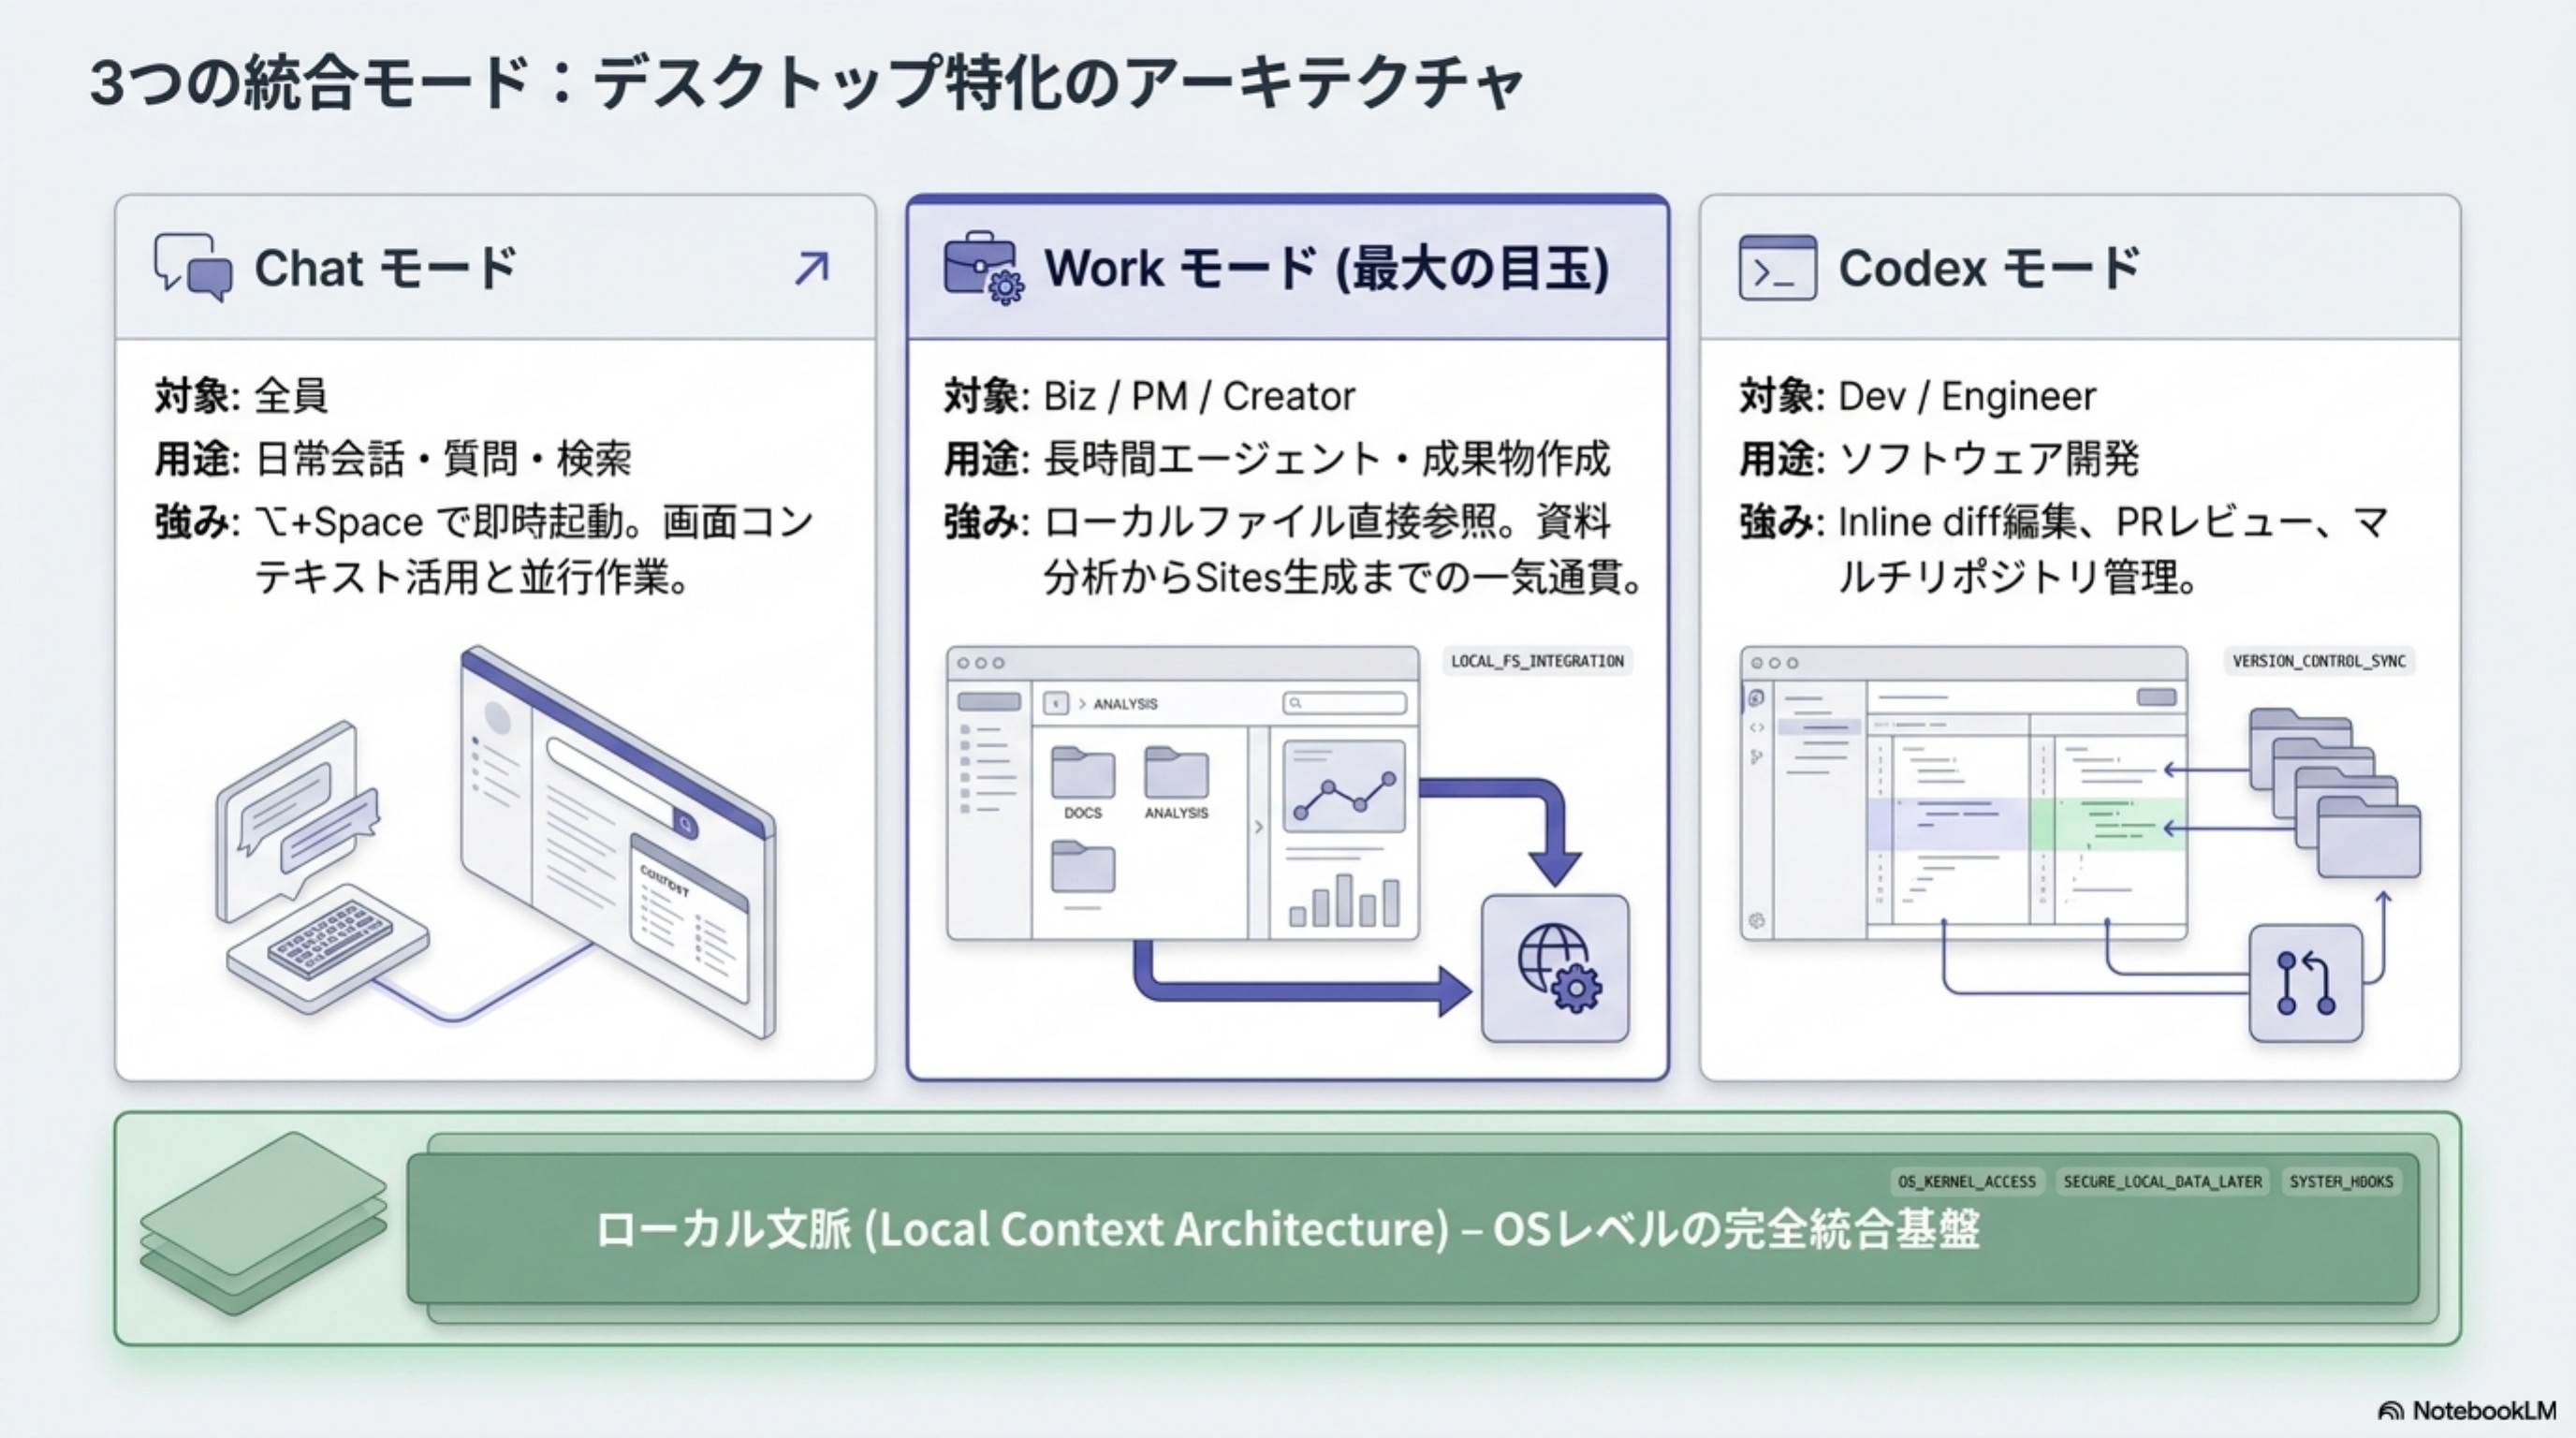Open the arrow link in Chat mode header

[812, 268]
